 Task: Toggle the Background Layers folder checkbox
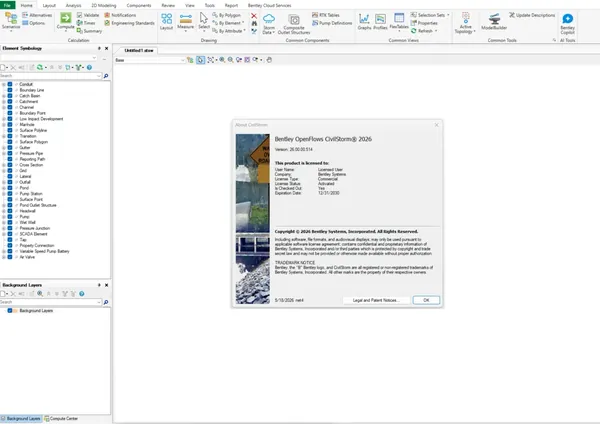pos(10,311)
